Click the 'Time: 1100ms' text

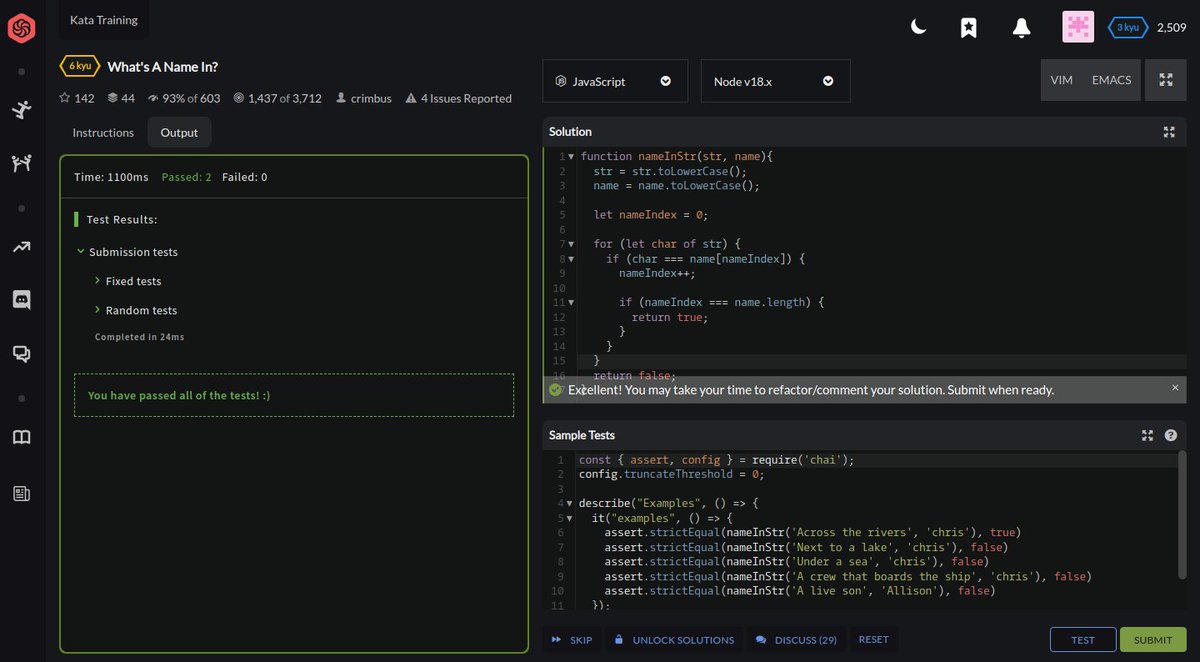(111, 177)
